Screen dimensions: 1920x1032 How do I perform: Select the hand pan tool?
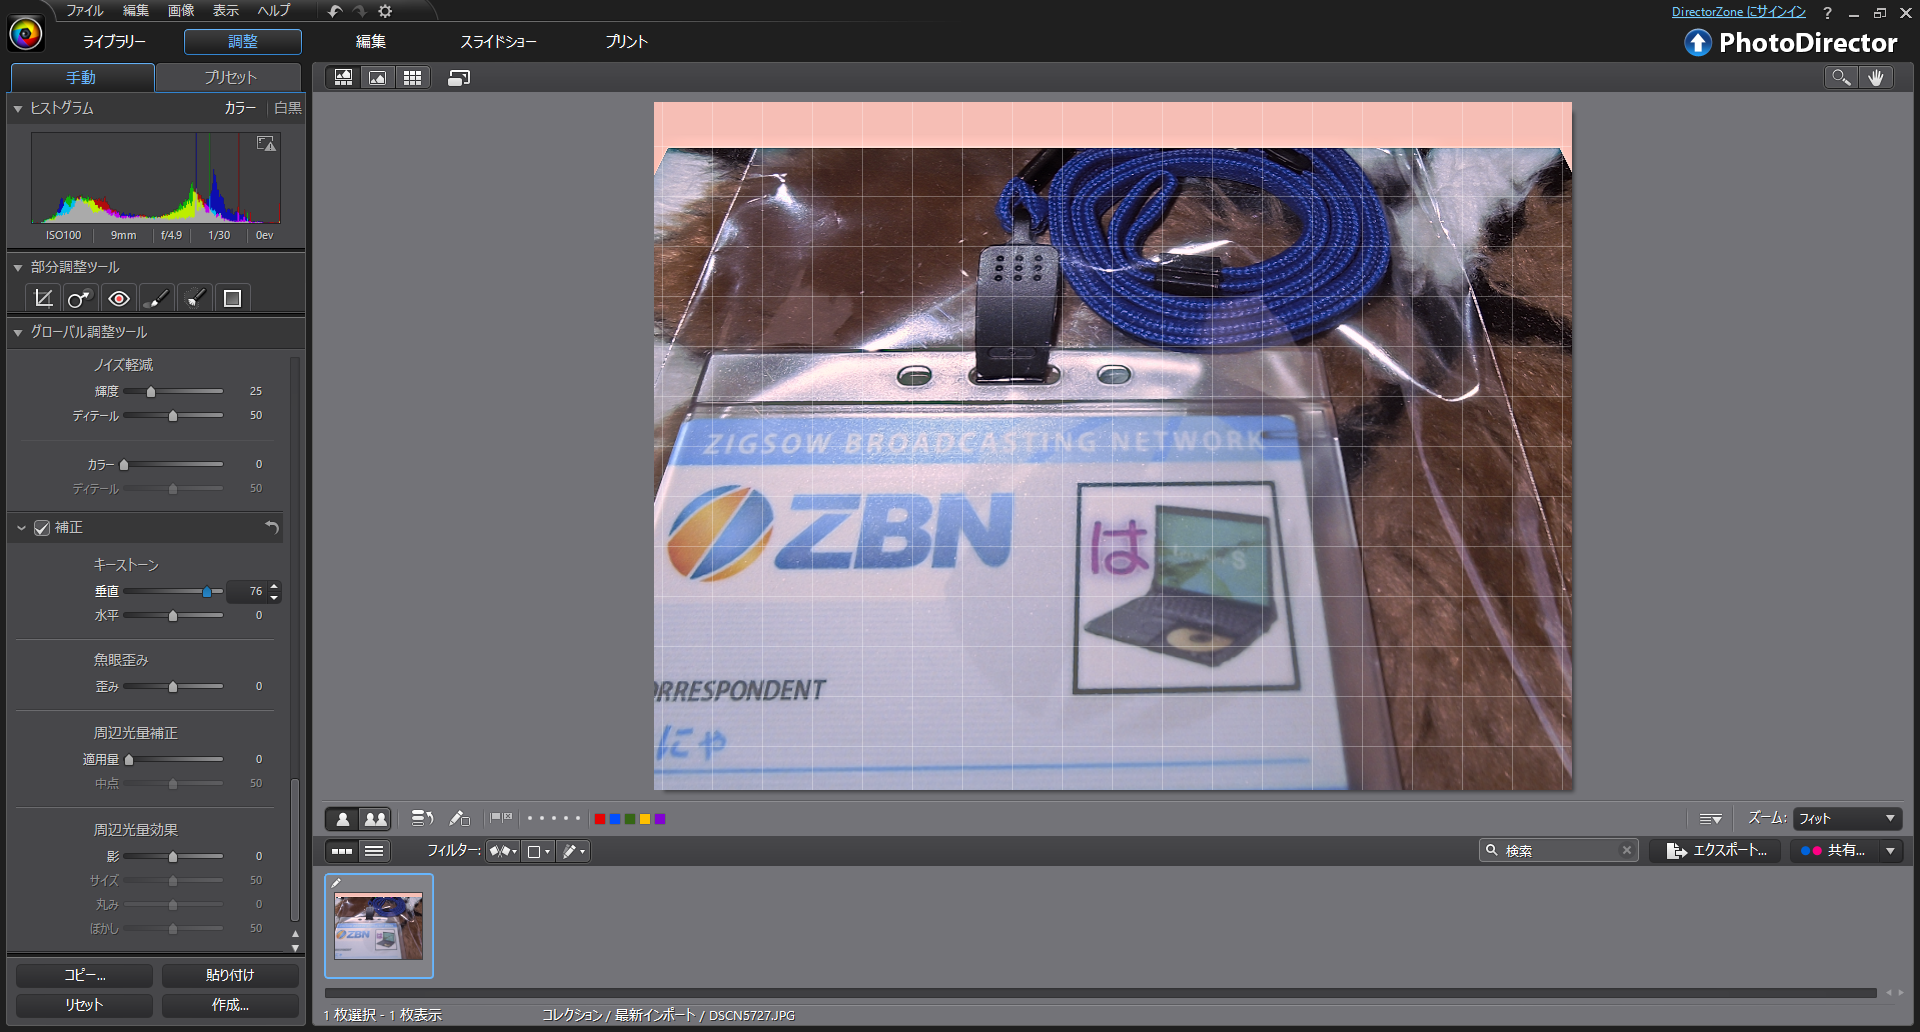[1876, 77]
